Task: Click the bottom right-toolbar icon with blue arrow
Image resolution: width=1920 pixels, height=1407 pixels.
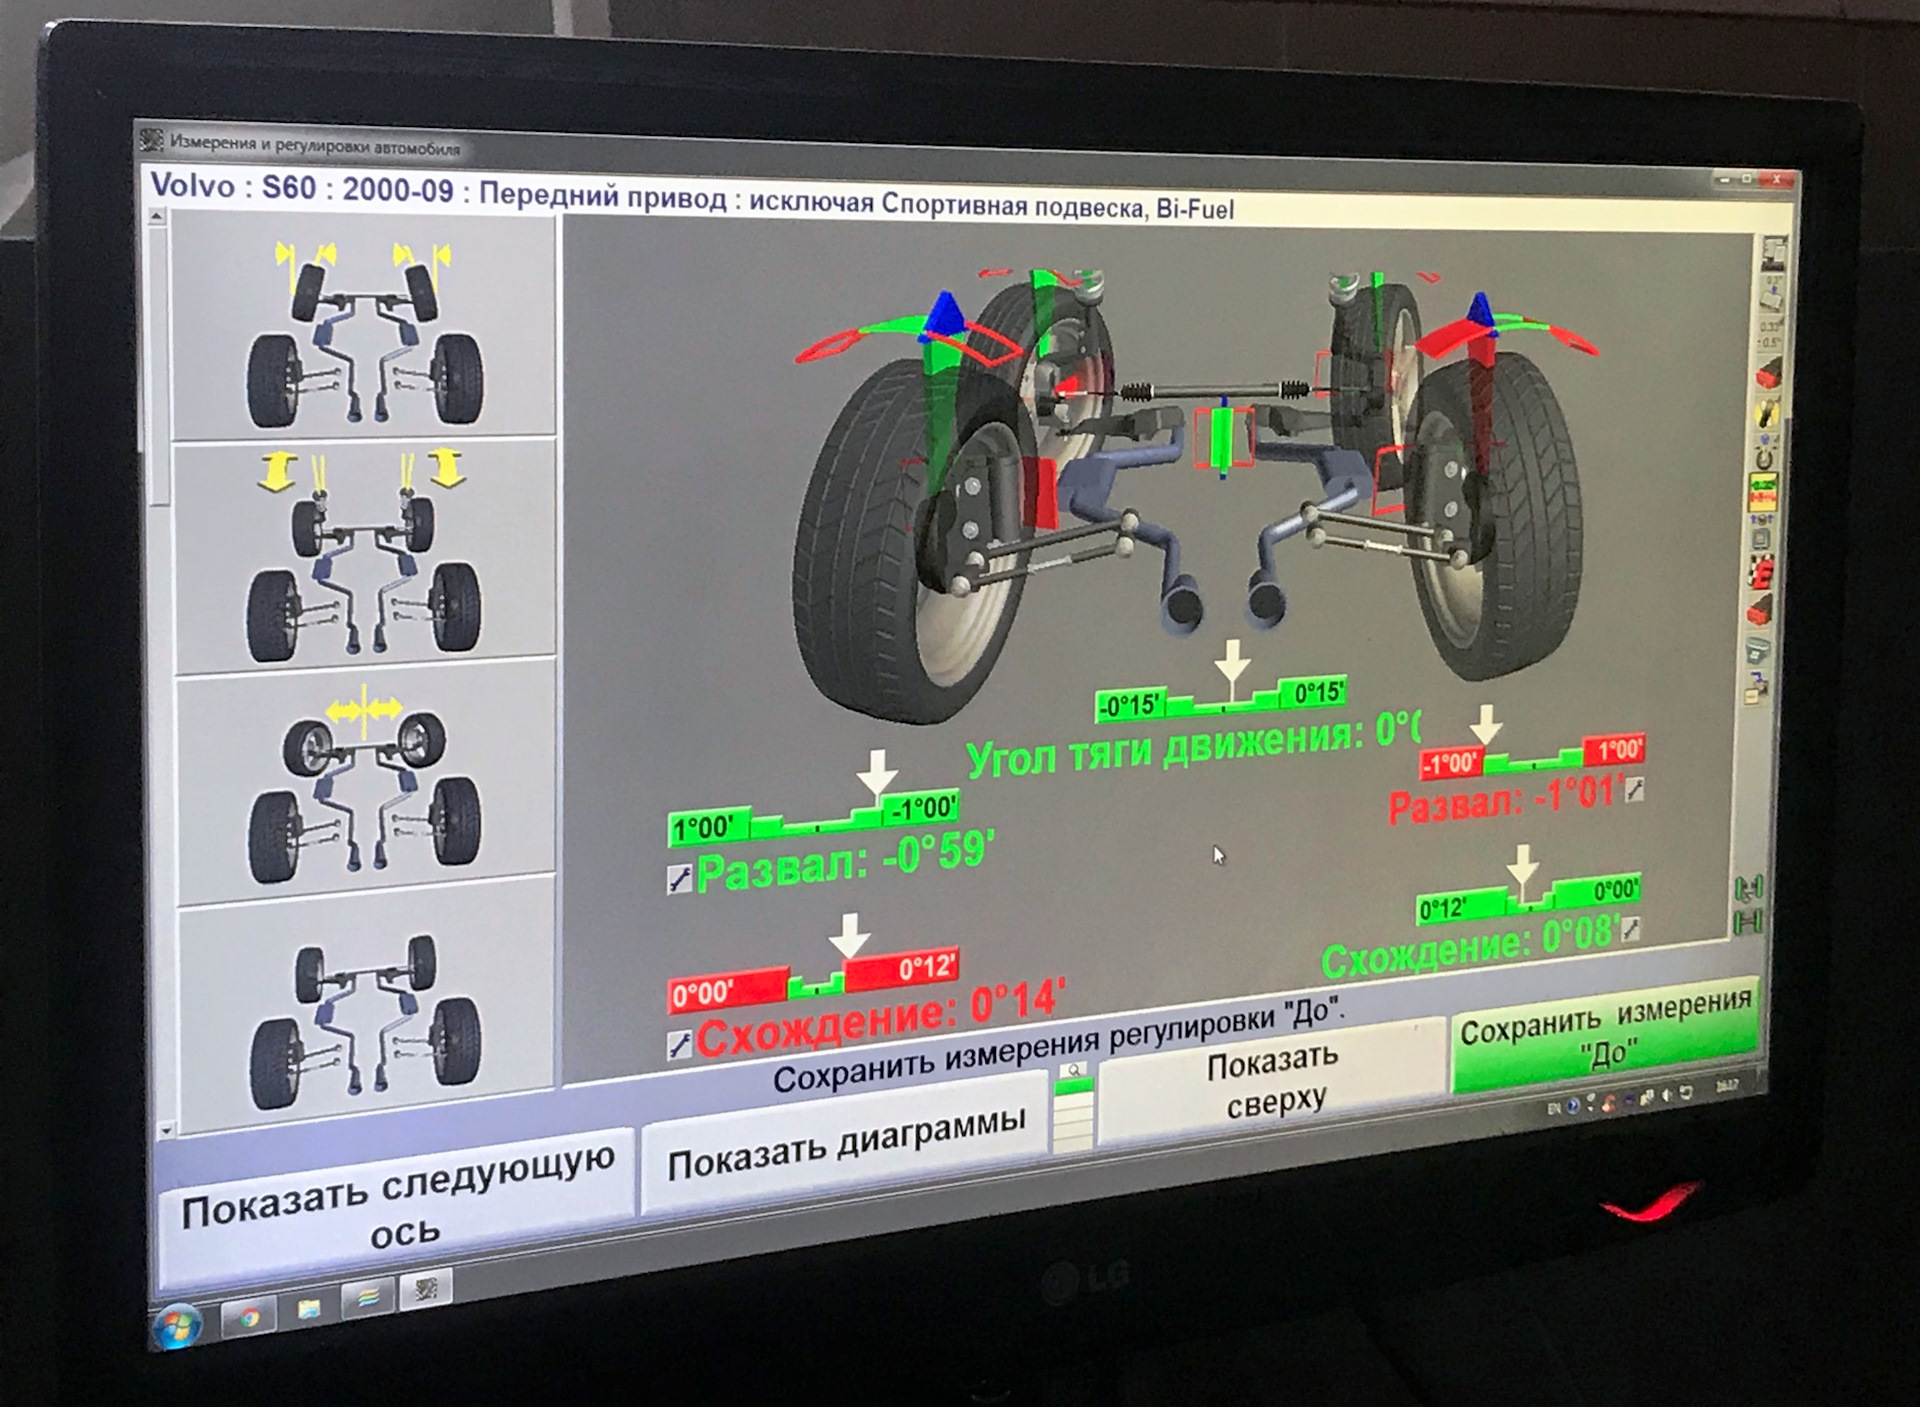Action: click(x=1758, y=688)
